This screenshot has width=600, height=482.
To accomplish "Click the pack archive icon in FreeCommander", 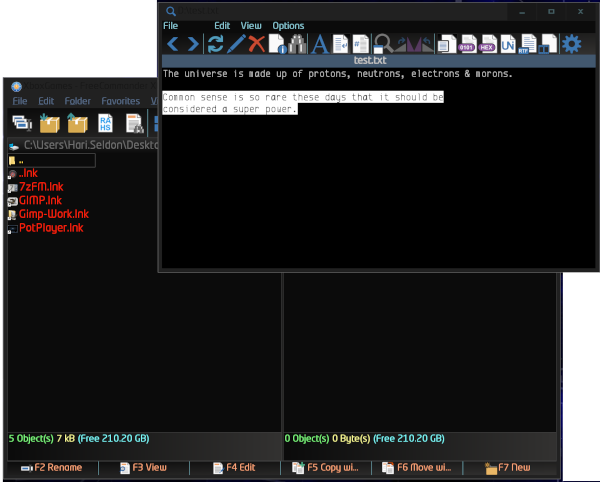I will pos(49,124).
